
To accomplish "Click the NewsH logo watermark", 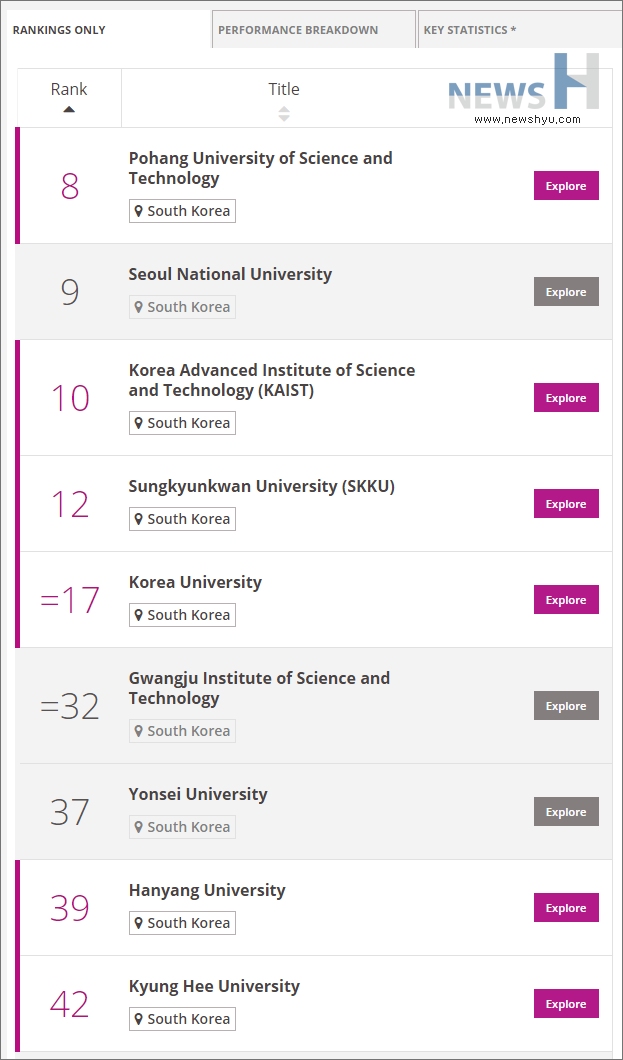I will tap(524, 90).
